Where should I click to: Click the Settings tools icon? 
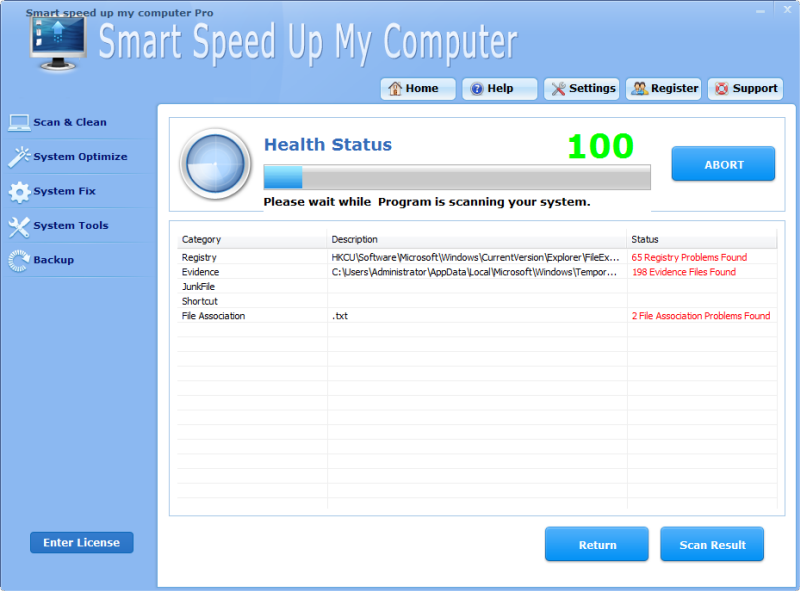tap(558, 89)
